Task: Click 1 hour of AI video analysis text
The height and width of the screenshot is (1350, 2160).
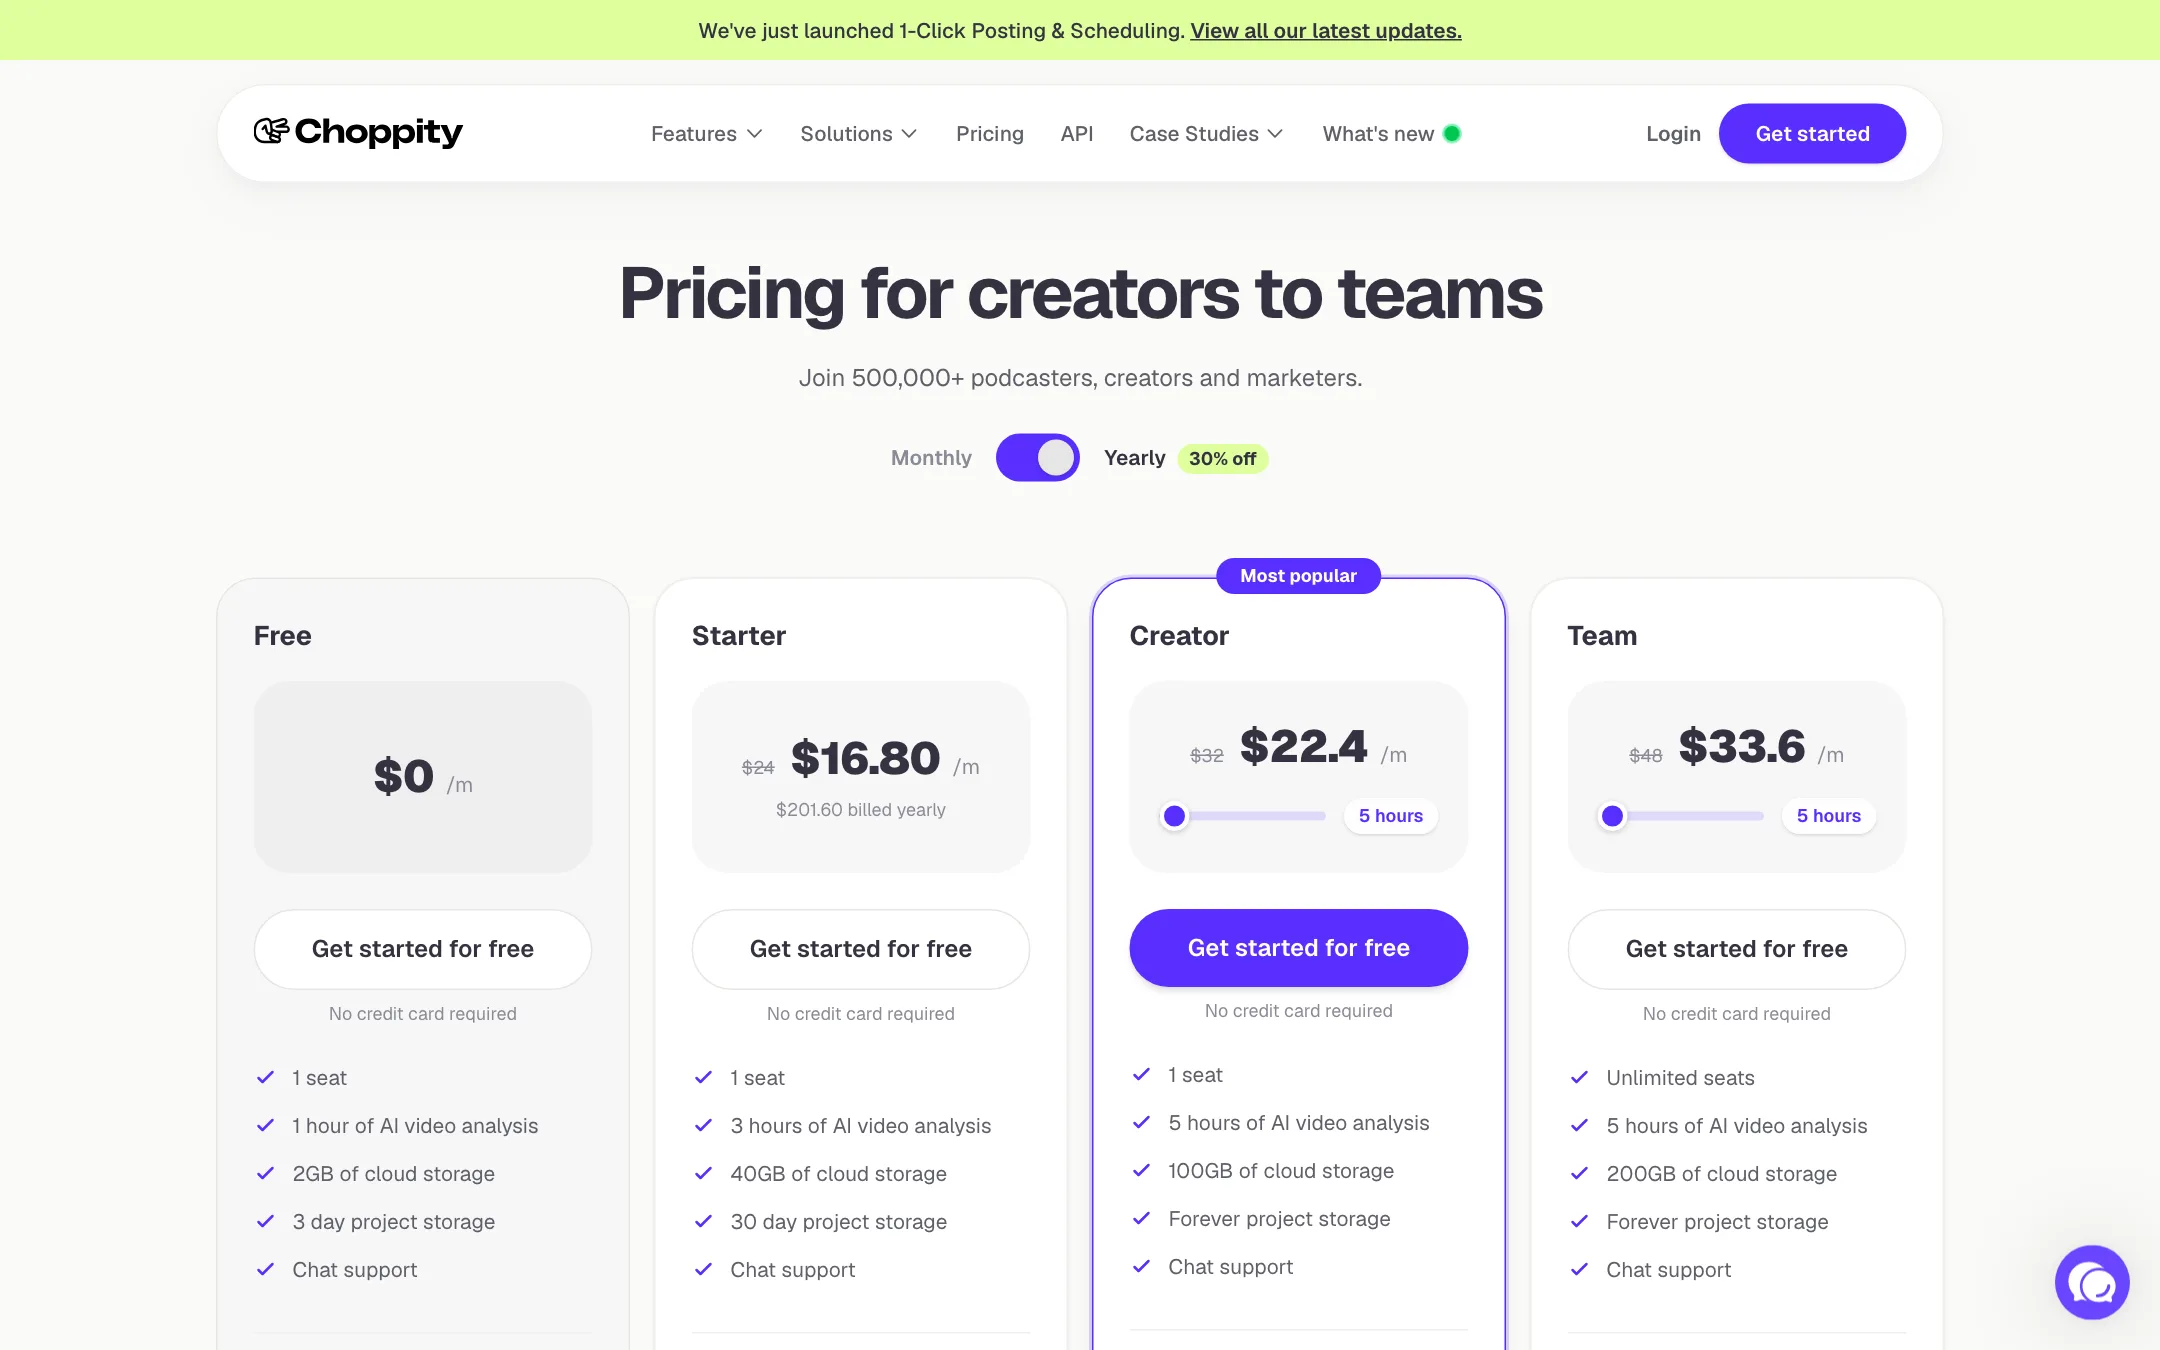Action: pos(415,1126)
